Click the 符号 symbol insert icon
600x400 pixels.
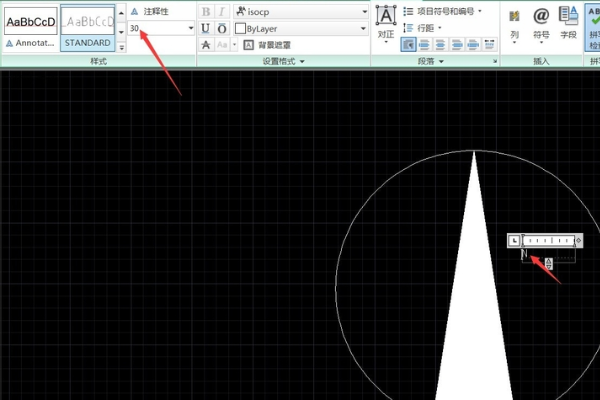coord(541,24)
